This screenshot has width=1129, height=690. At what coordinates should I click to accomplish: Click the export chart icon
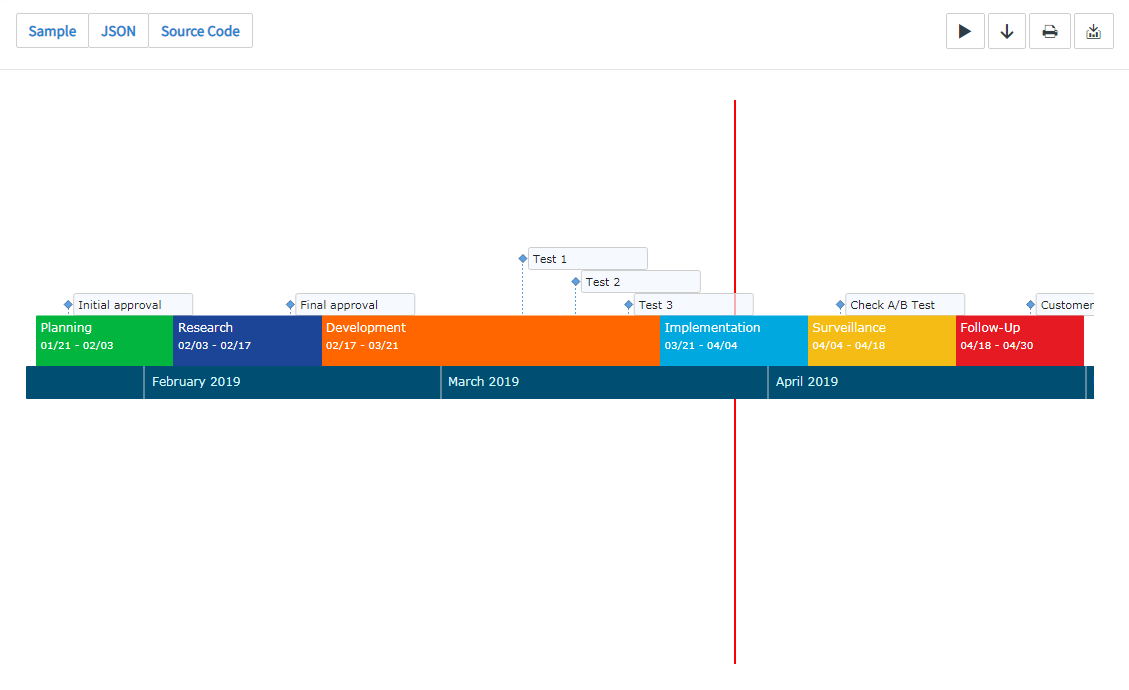coord(1093,31)
